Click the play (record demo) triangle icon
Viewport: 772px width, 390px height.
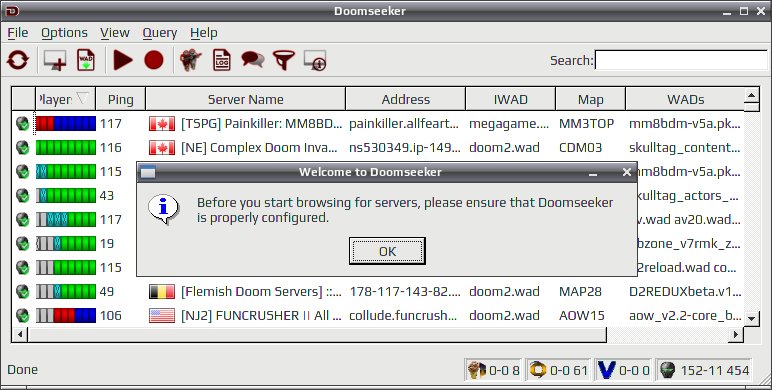(123, 61)
